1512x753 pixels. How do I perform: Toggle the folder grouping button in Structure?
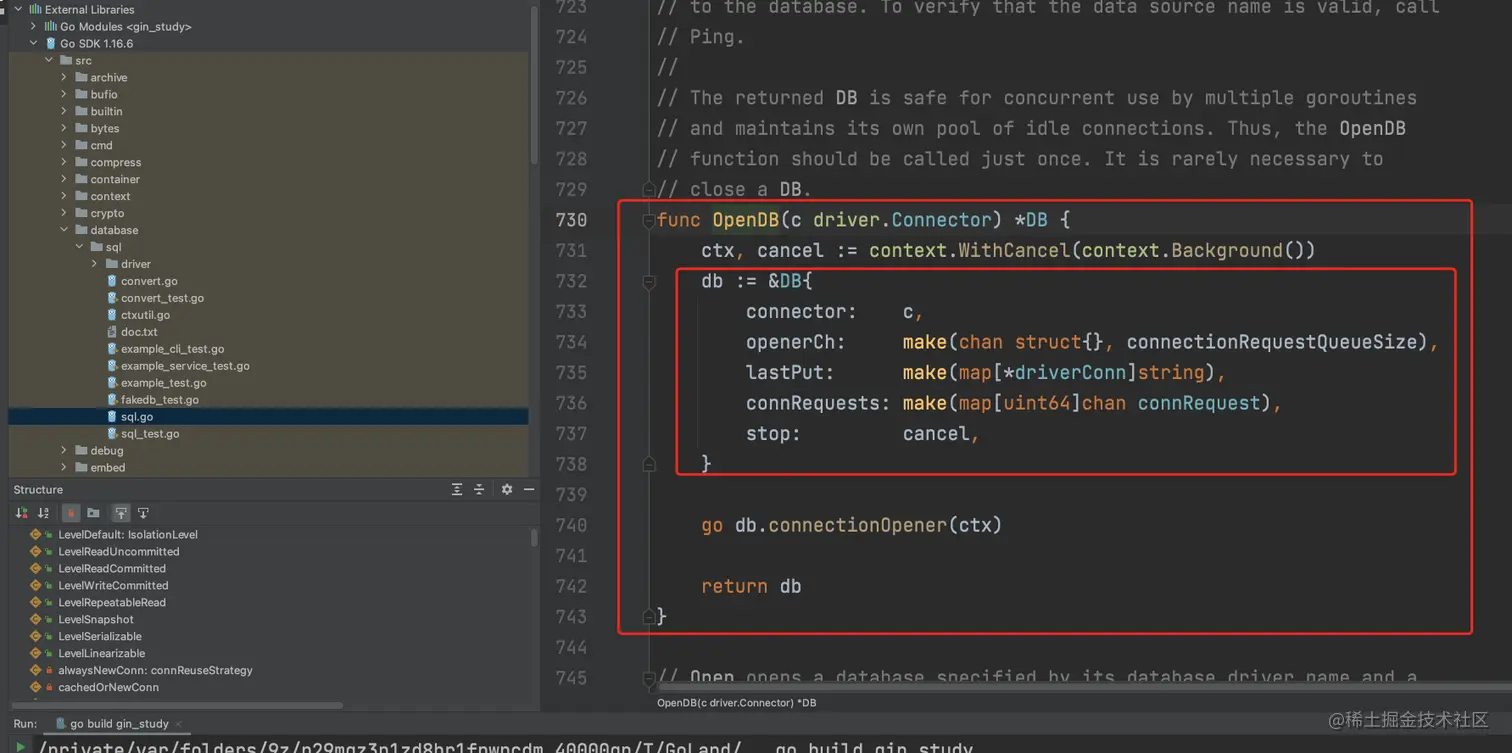tap(93, 513)
